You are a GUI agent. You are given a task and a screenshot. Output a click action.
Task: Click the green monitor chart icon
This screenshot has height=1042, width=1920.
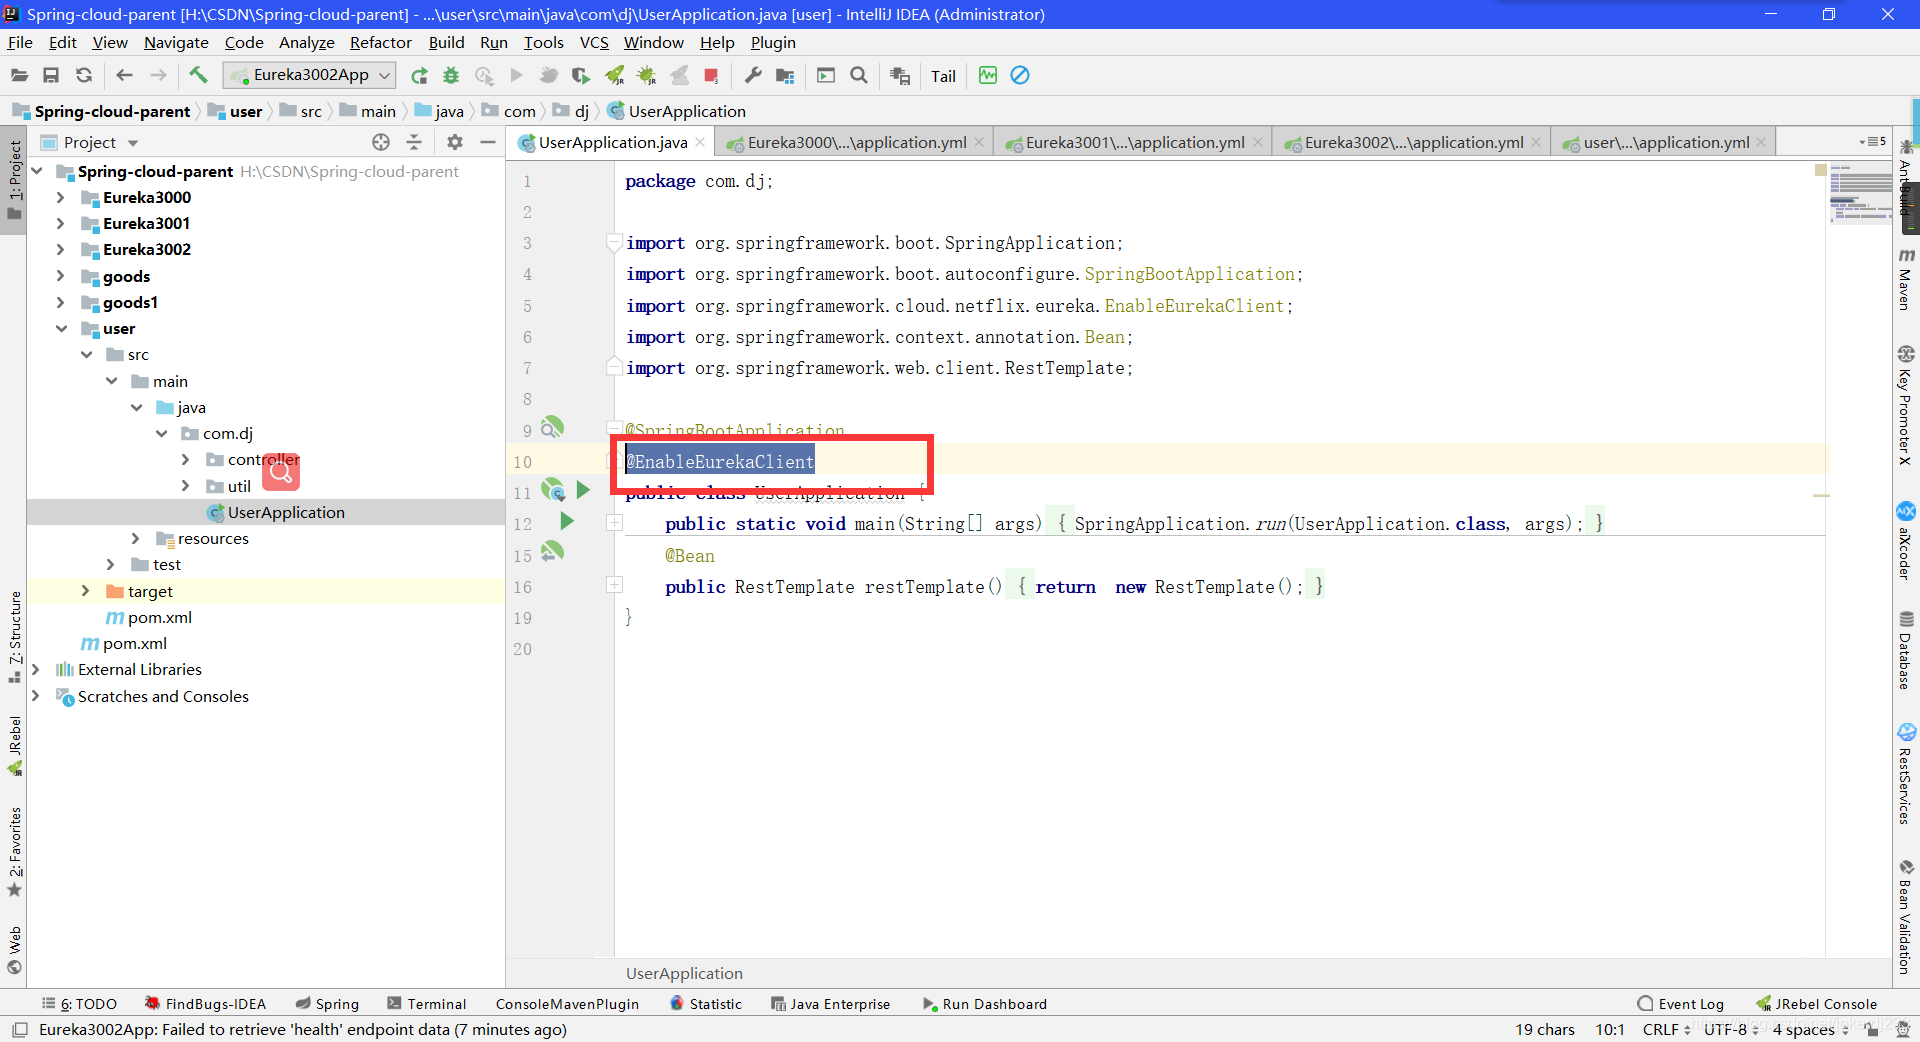(x=988, y=75)
